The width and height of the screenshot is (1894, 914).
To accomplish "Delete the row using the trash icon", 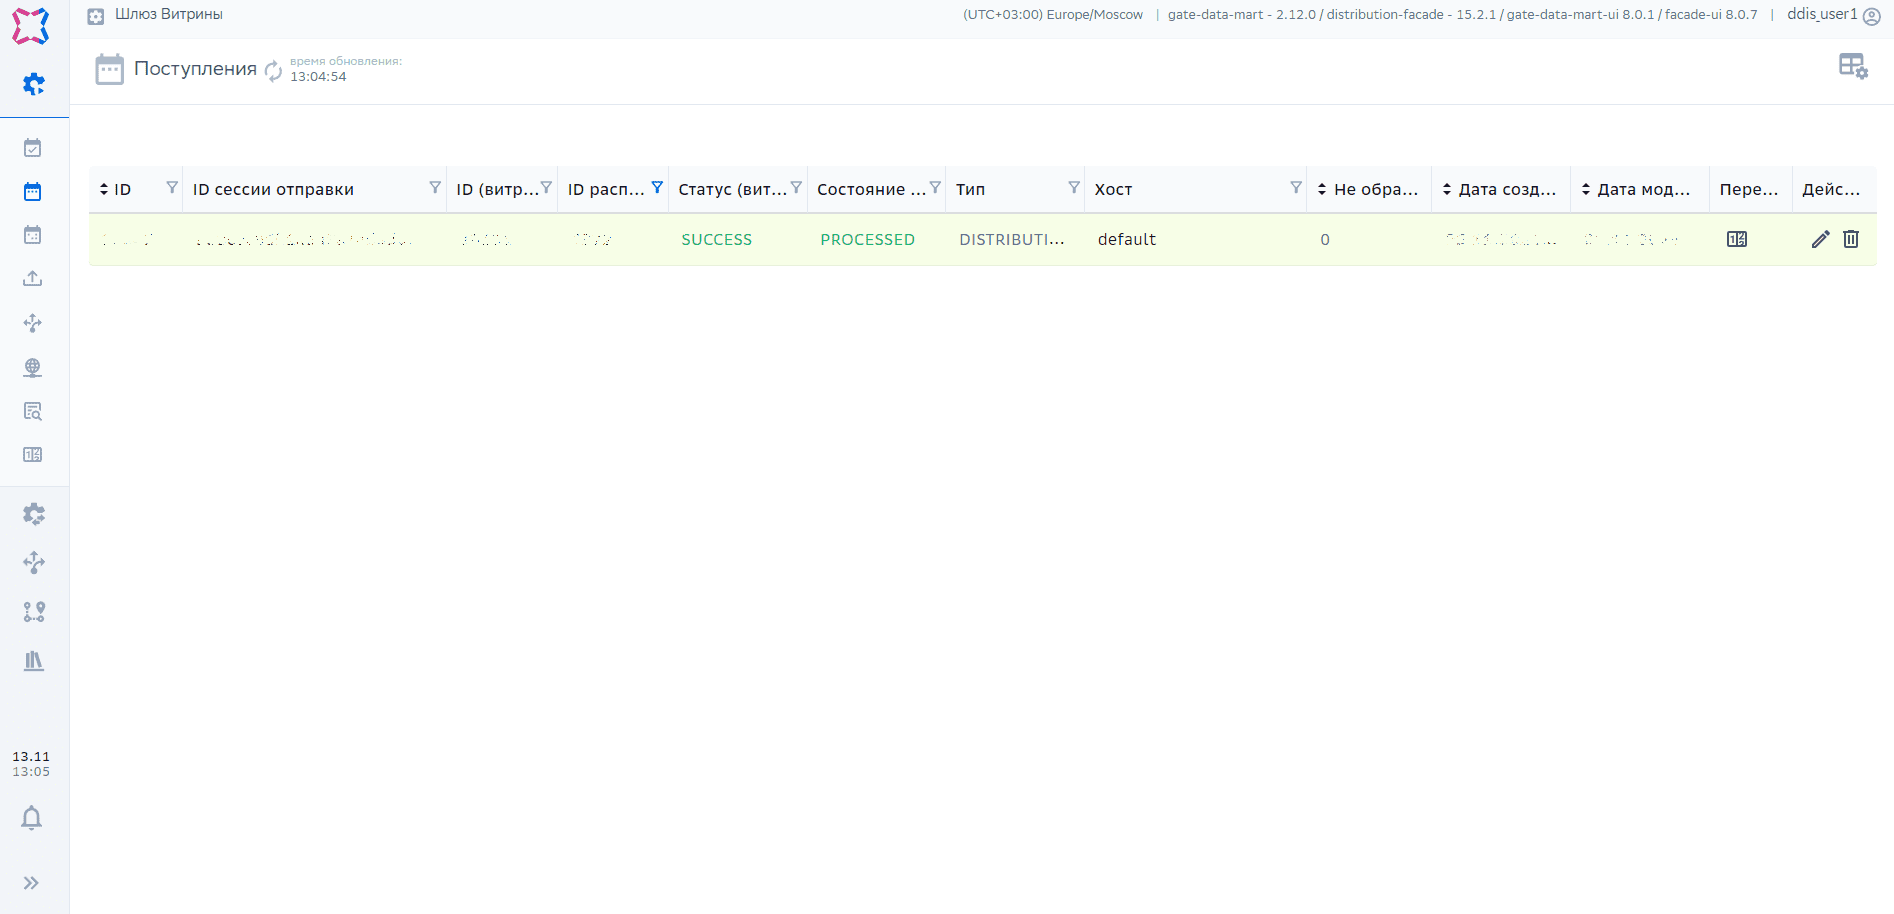I will [x=1851, y=239].
